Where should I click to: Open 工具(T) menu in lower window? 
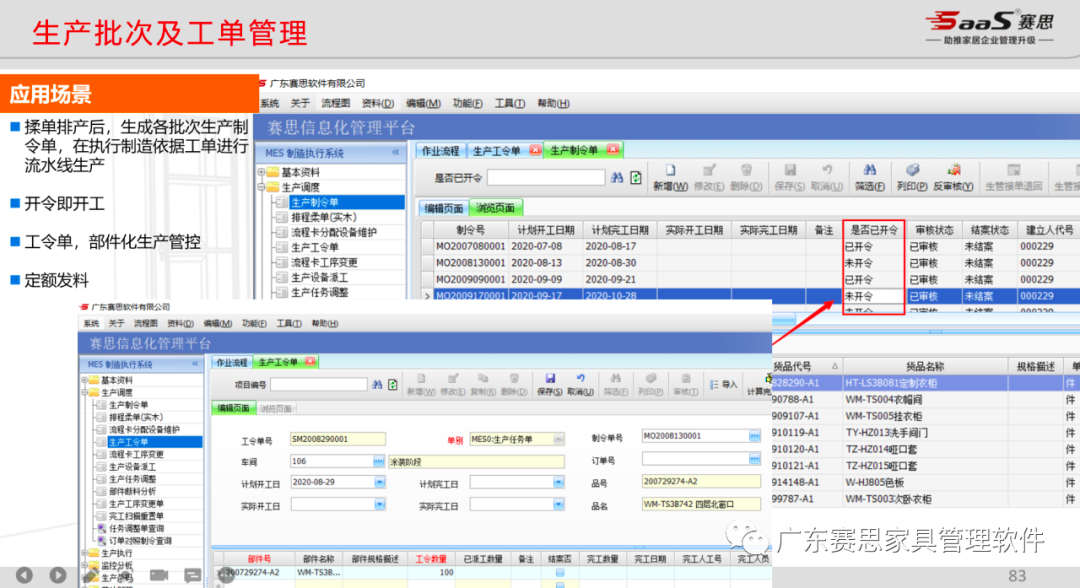click(x=289, y=324)
